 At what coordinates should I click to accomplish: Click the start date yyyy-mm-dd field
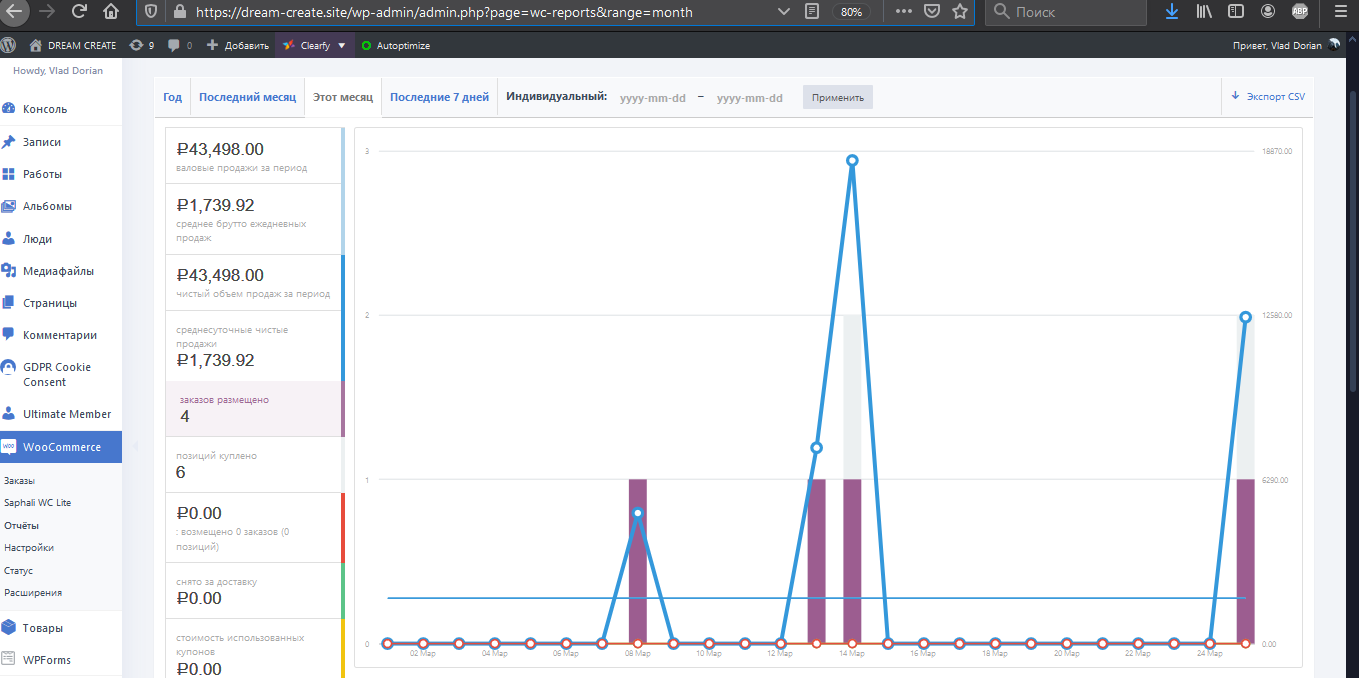click(653, 98)
